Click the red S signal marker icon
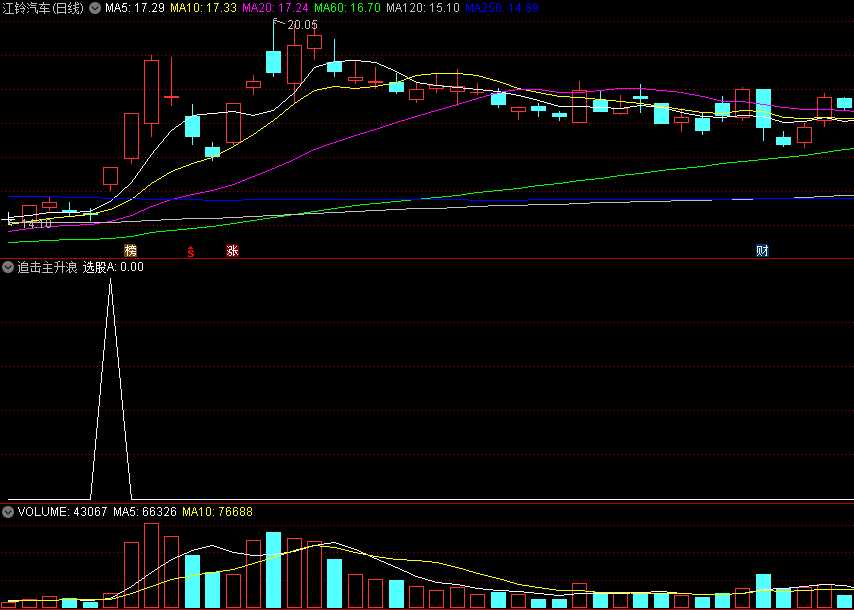 191,251
